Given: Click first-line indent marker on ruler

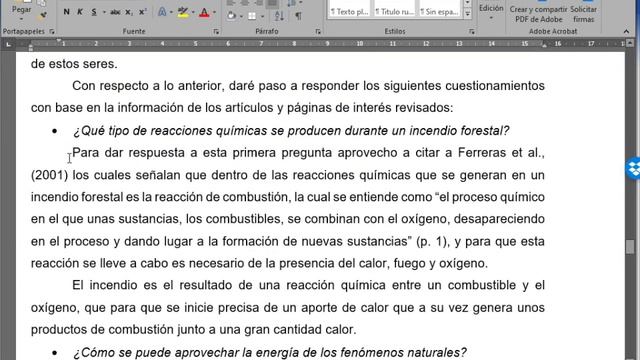Looking at the screenshot, I should coord(59,40).
